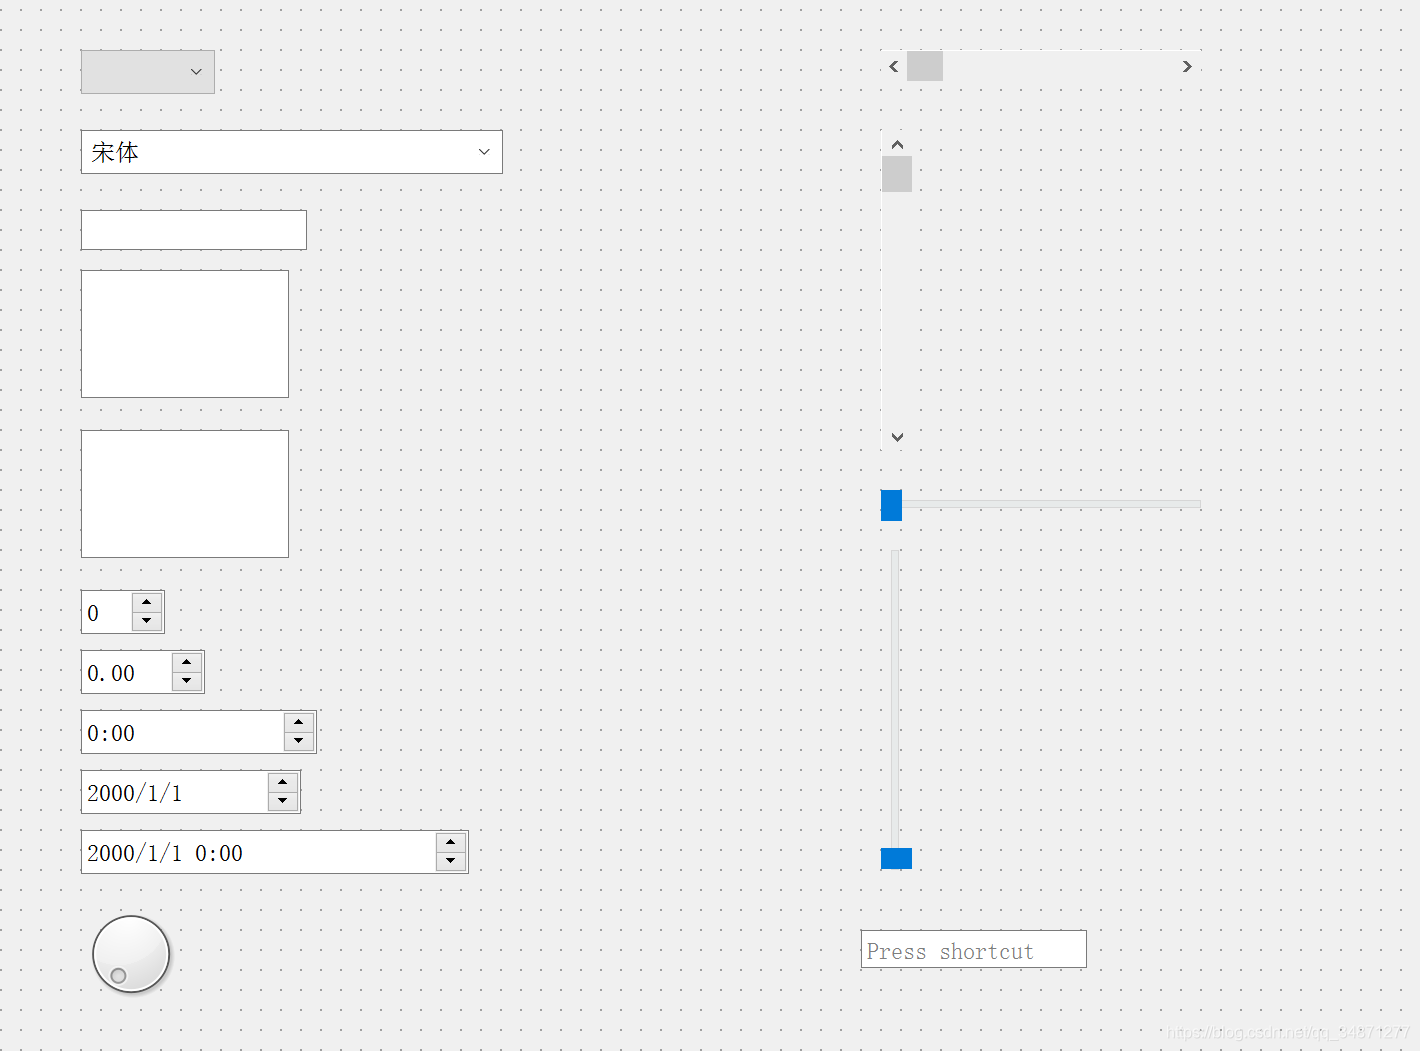
Task: Click the 2000/1/1 date edit text
Action: (135, 793)
